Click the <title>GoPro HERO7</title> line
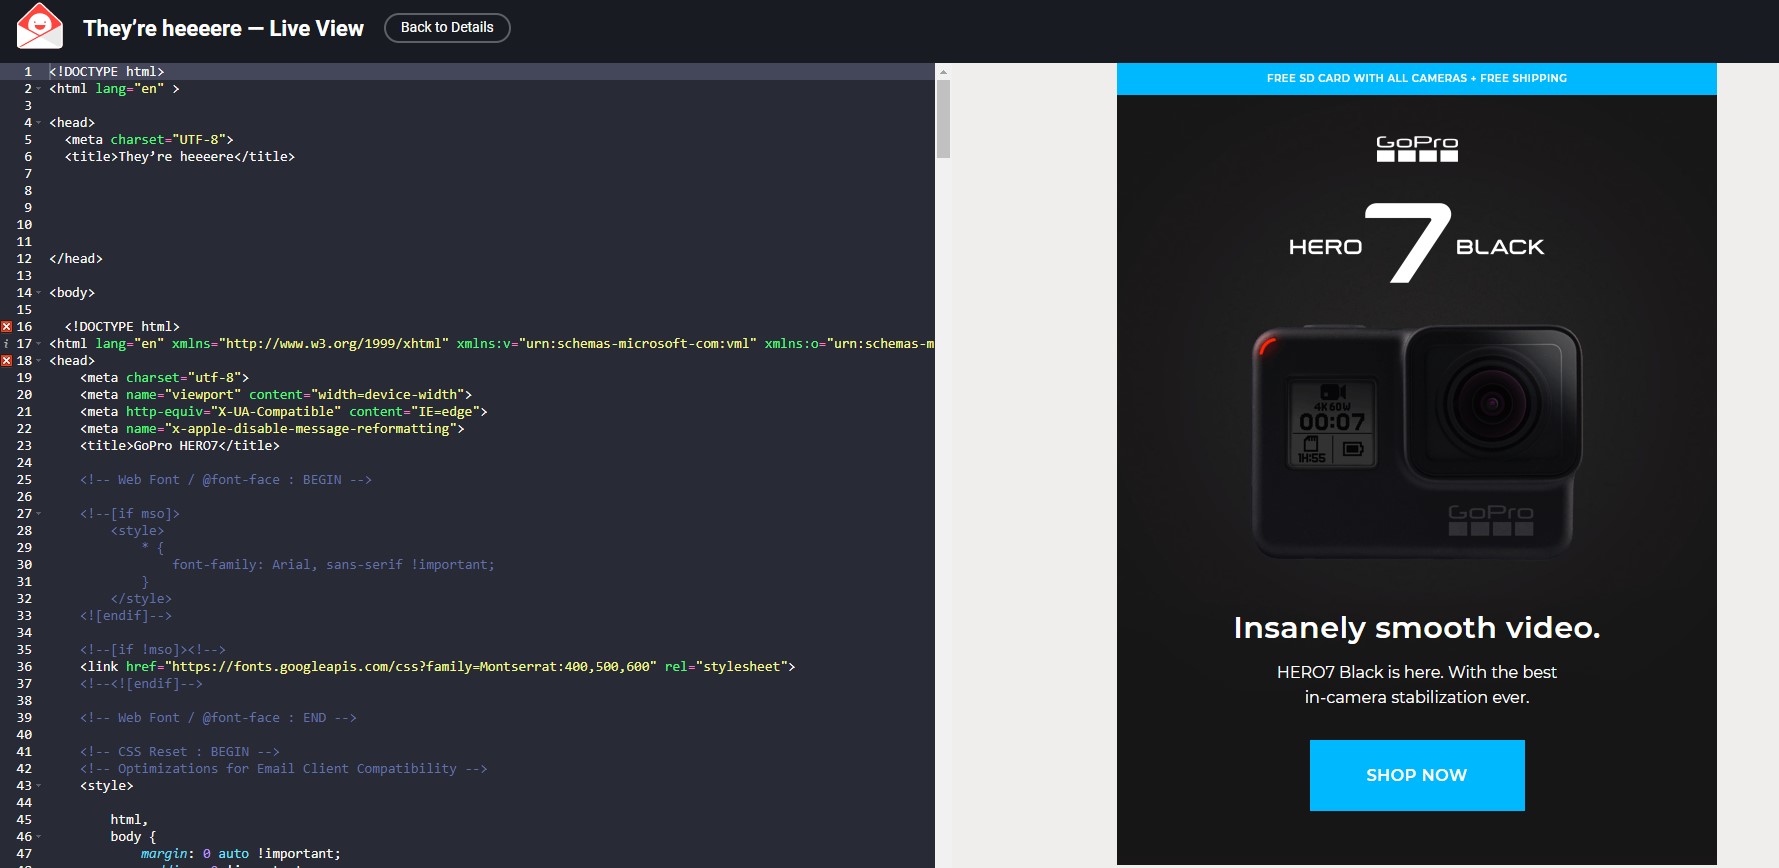 click(x=180, y=446)
